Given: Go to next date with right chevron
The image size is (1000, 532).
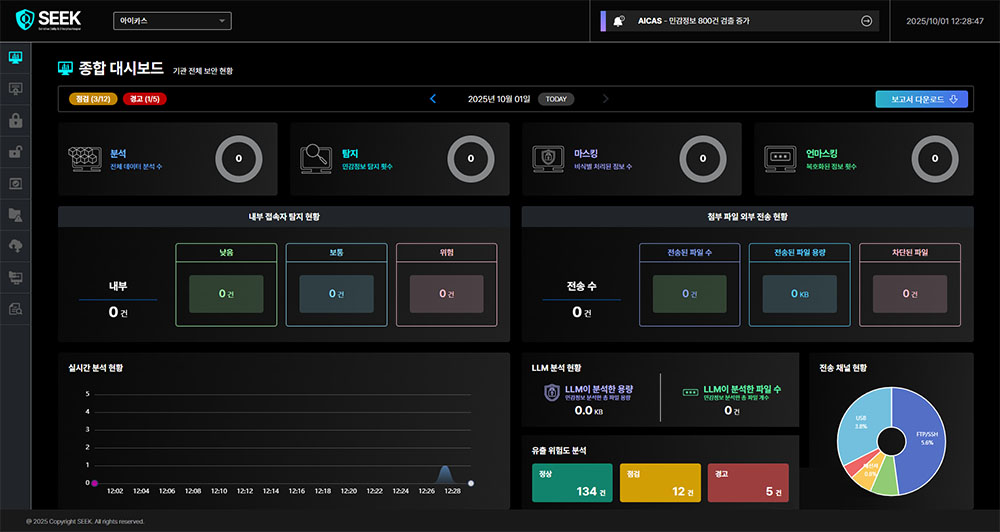Looking at the screenshot, I should tap(606, 99).
